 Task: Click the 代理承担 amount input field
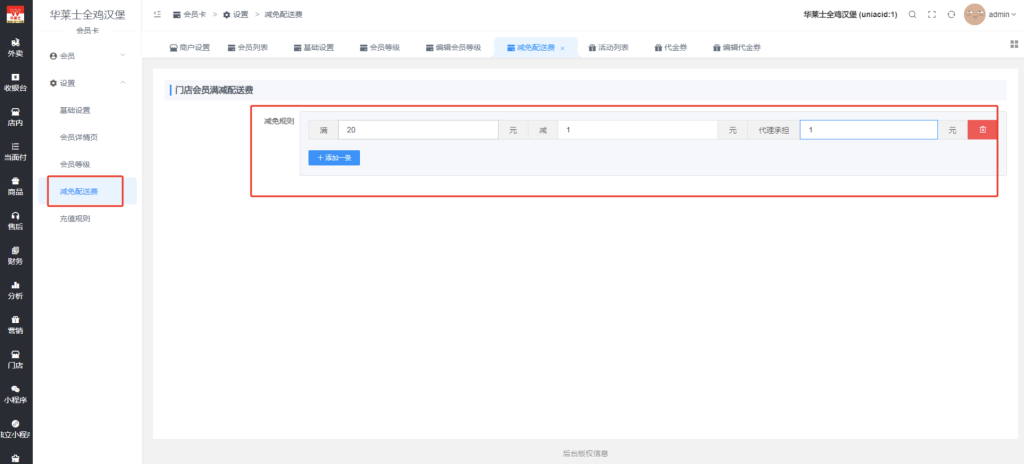868,130
